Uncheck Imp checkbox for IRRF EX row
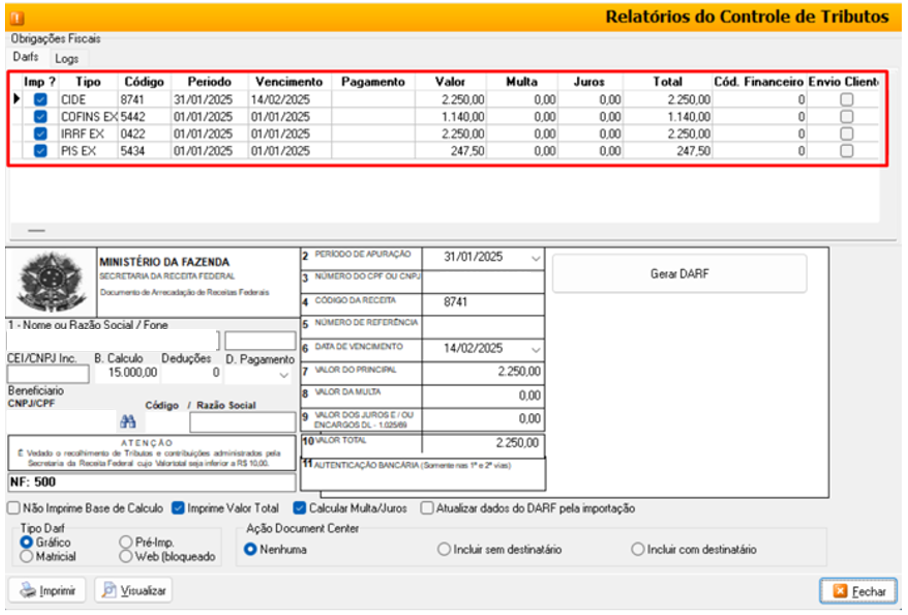Viewport: 908px width, 615px height. click(40, 134)
